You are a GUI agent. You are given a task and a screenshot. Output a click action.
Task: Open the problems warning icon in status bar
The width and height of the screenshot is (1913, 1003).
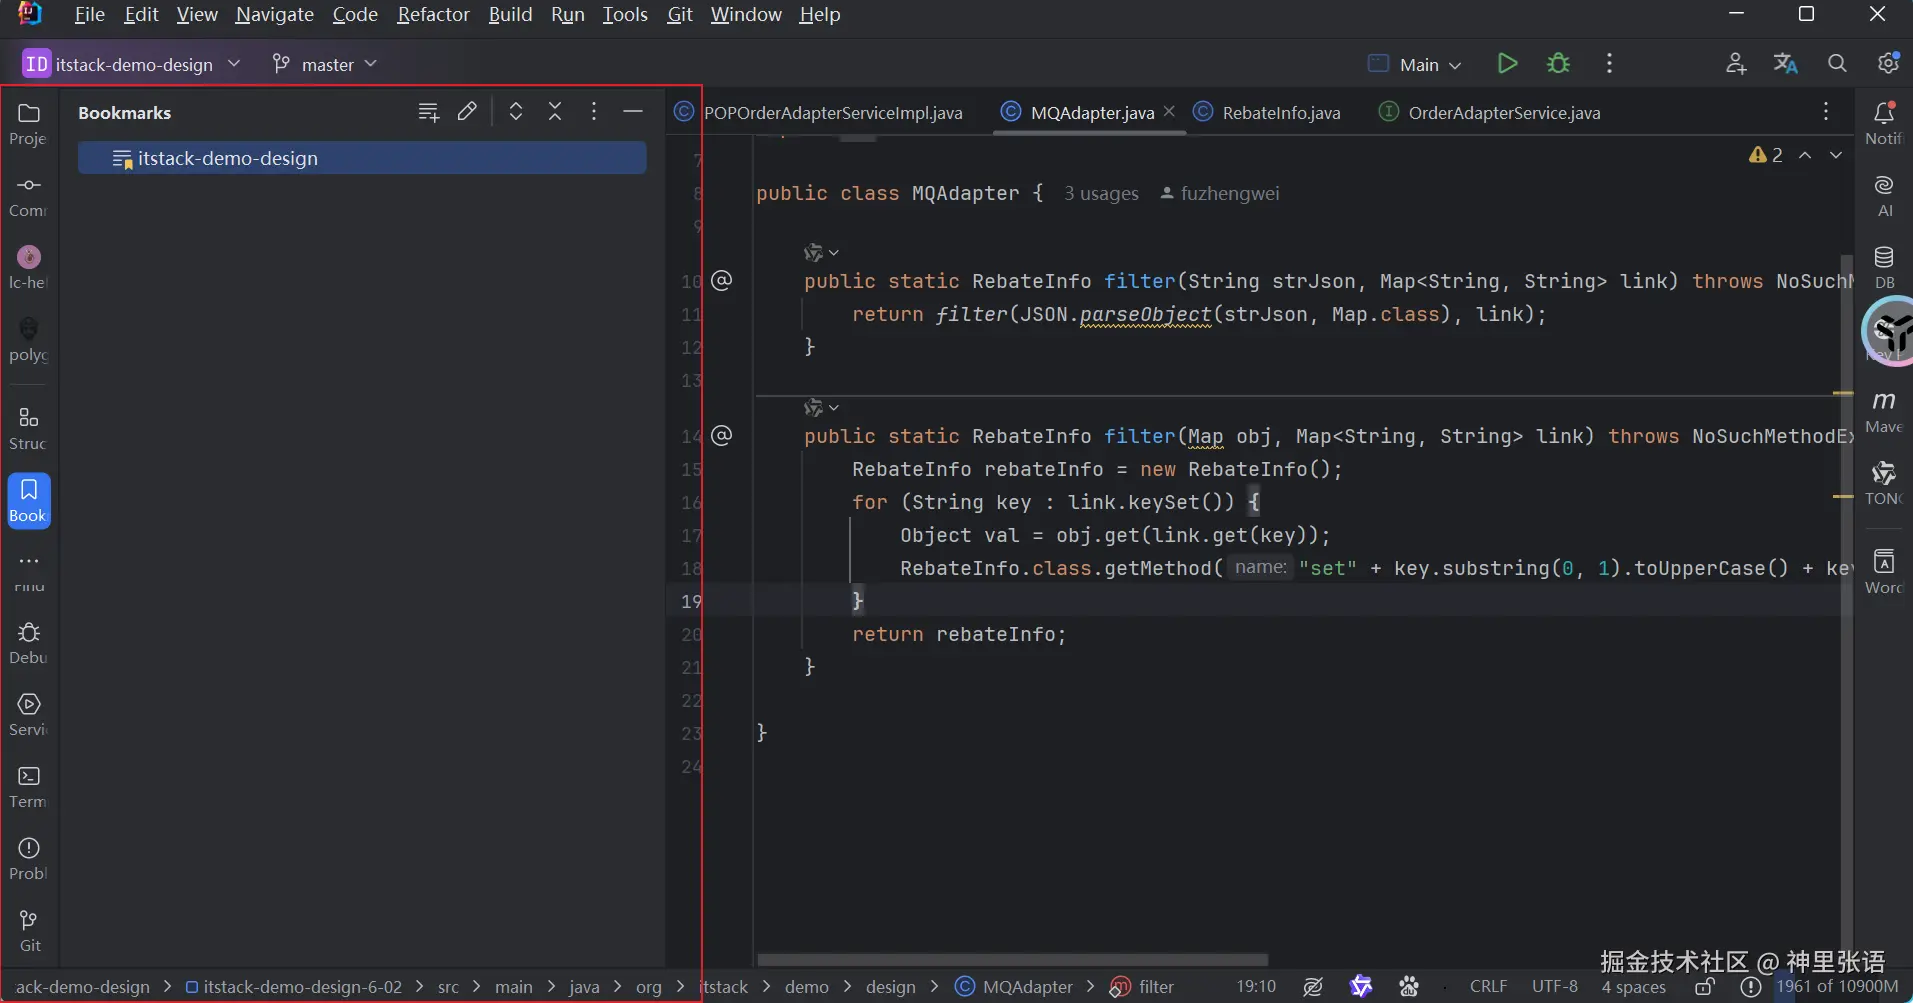pyautogui.click(x=1750, y=987)
